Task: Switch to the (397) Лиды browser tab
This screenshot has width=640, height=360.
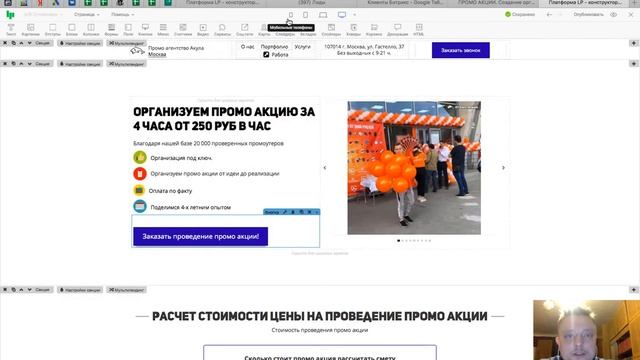Action: 313,2
